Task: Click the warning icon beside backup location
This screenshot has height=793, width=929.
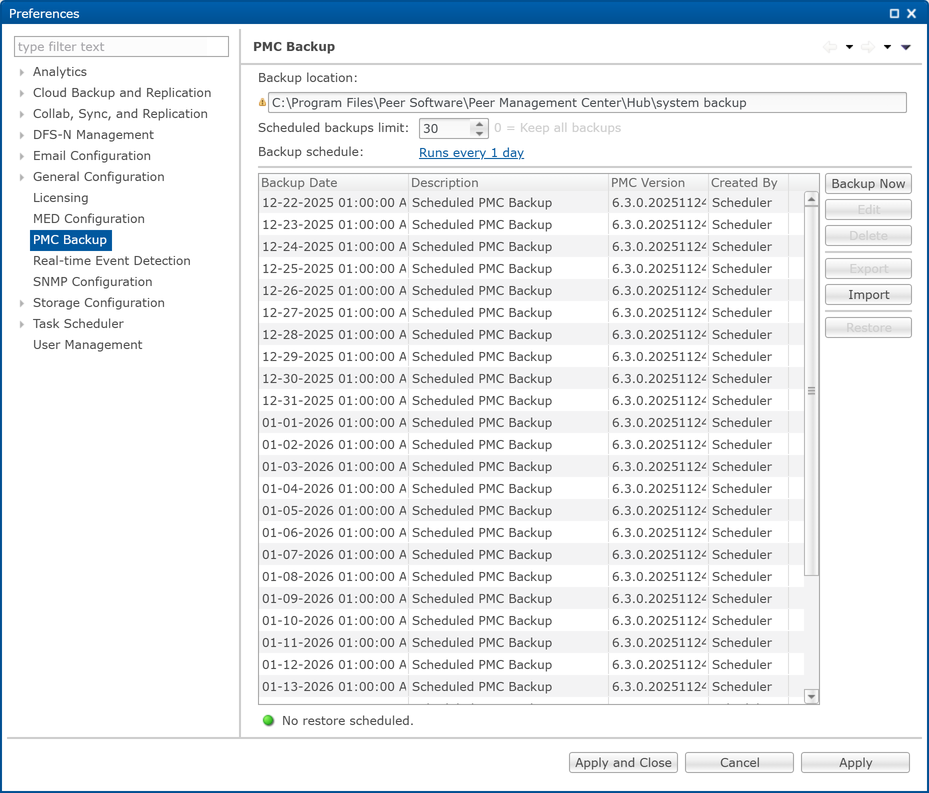Action: (262, 103)
